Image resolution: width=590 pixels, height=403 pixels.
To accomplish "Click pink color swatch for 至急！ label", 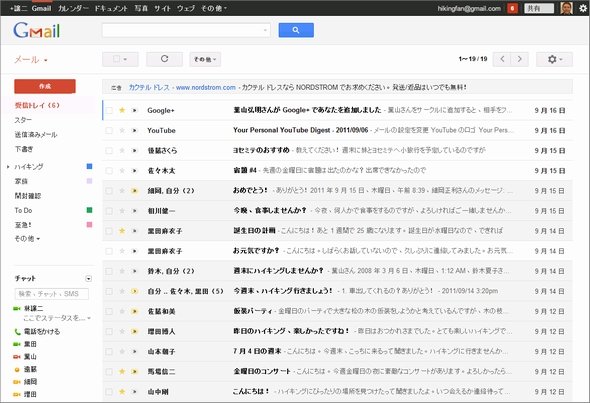I will click(90, 225).
